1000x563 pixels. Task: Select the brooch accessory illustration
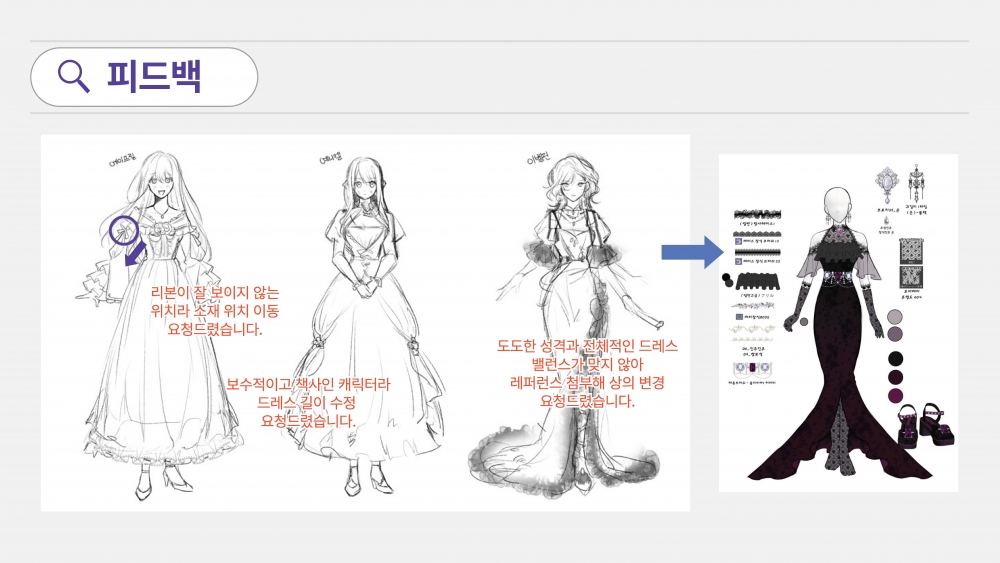click(885, 184)
